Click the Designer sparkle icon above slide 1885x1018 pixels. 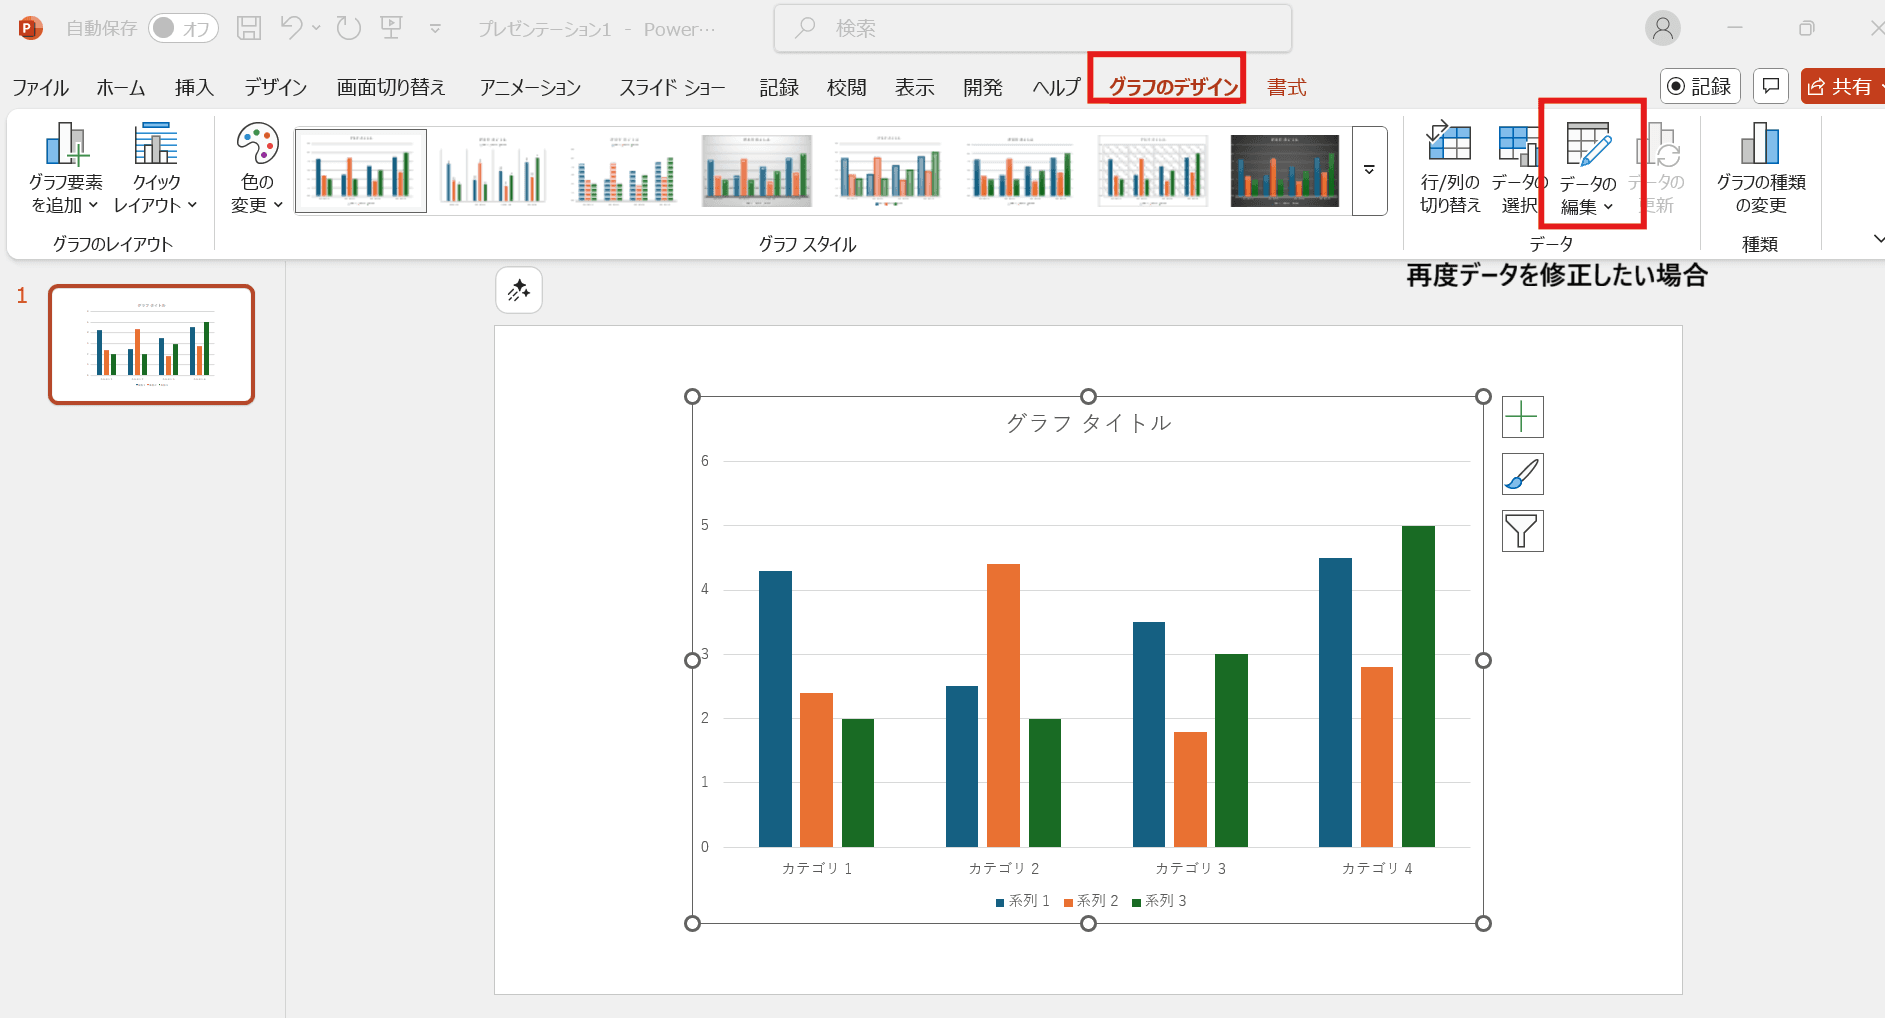pos(519,291)
